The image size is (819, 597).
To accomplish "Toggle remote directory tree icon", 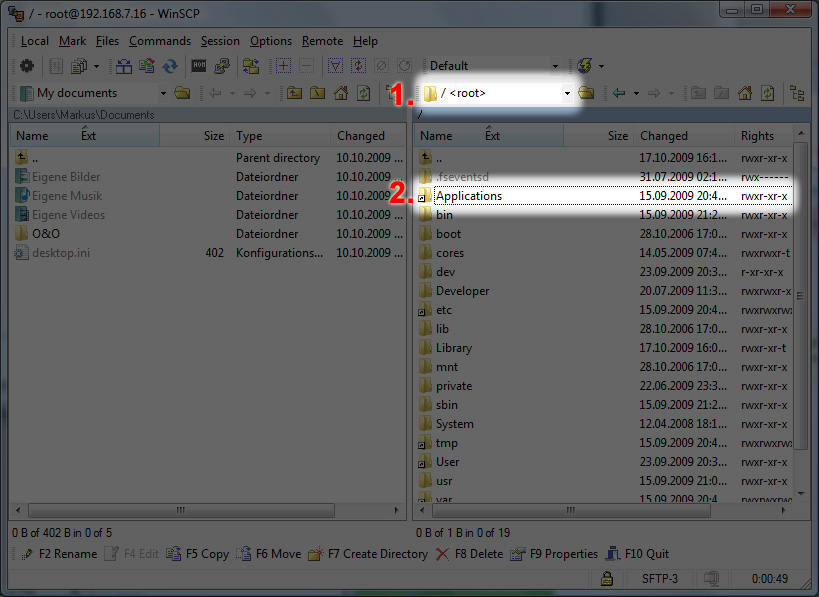I will (x=798, y=93).
